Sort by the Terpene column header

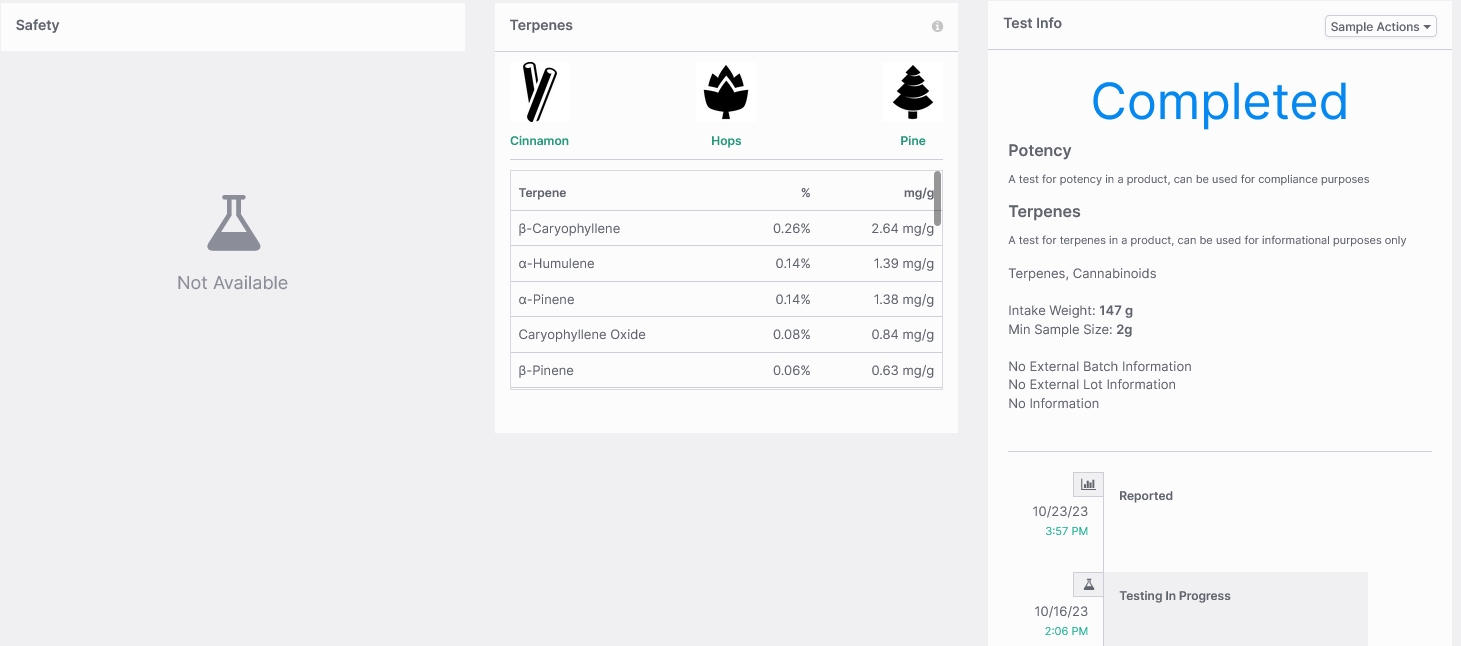542,193
